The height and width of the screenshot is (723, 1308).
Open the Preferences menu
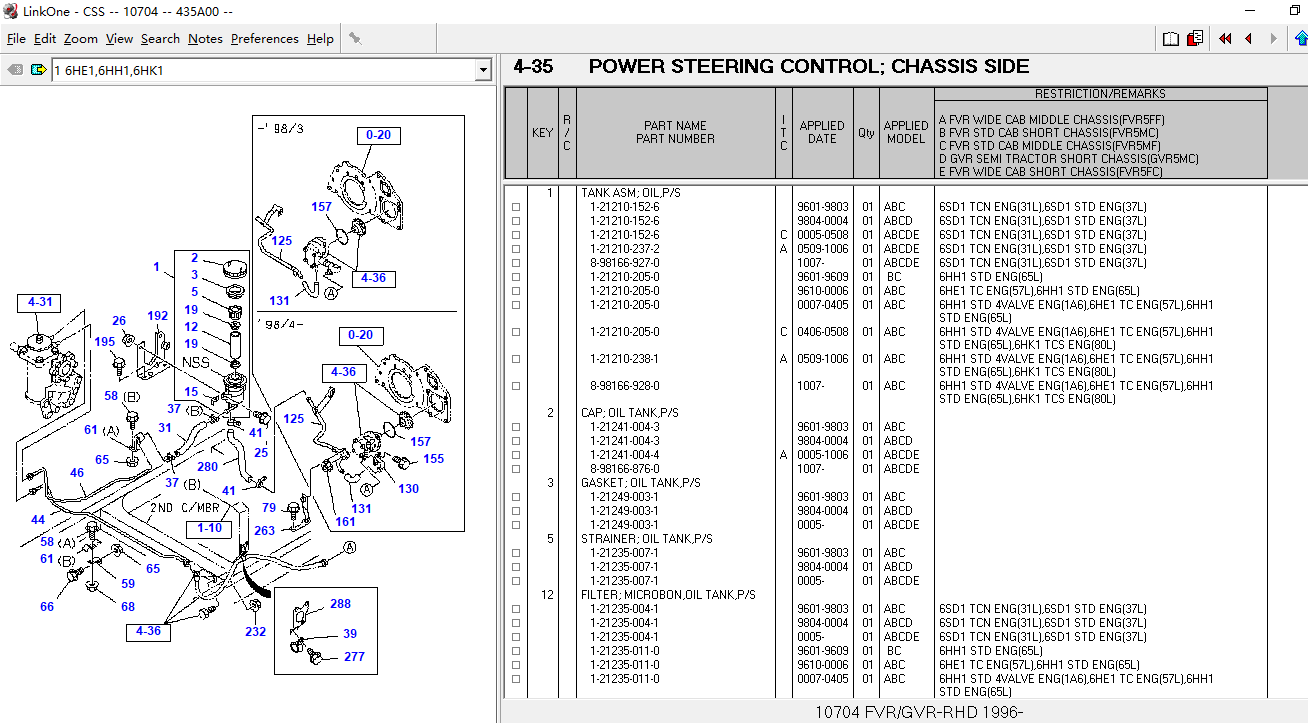tap(265, 39)
